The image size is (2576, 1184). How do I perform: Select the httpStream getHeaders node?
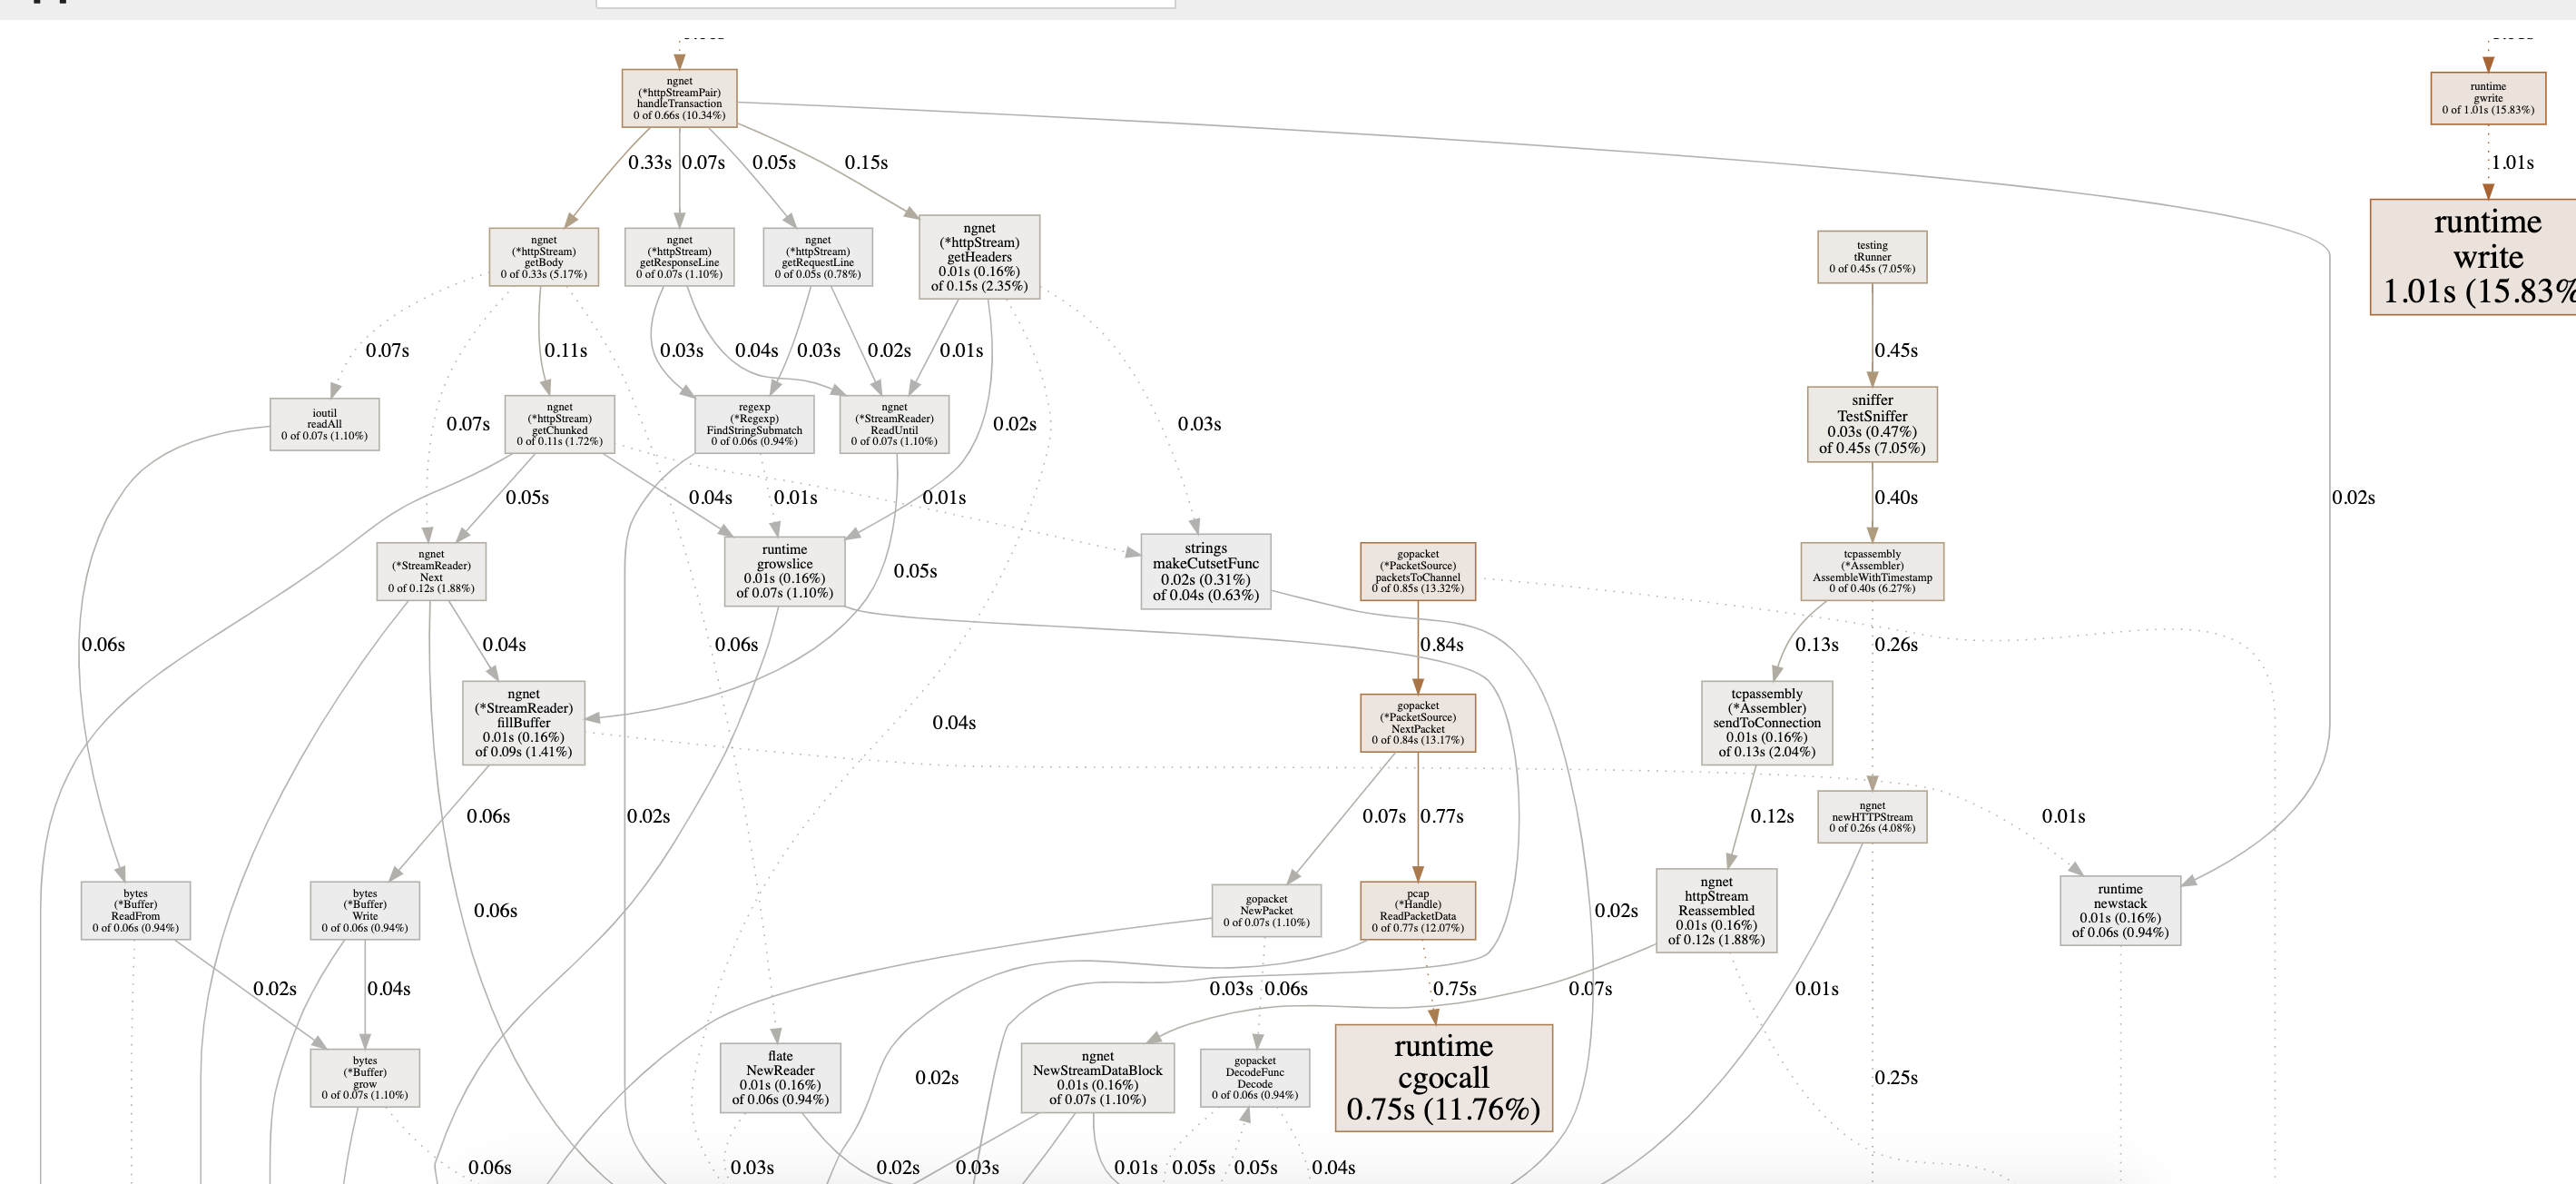(x=979, y=257)
